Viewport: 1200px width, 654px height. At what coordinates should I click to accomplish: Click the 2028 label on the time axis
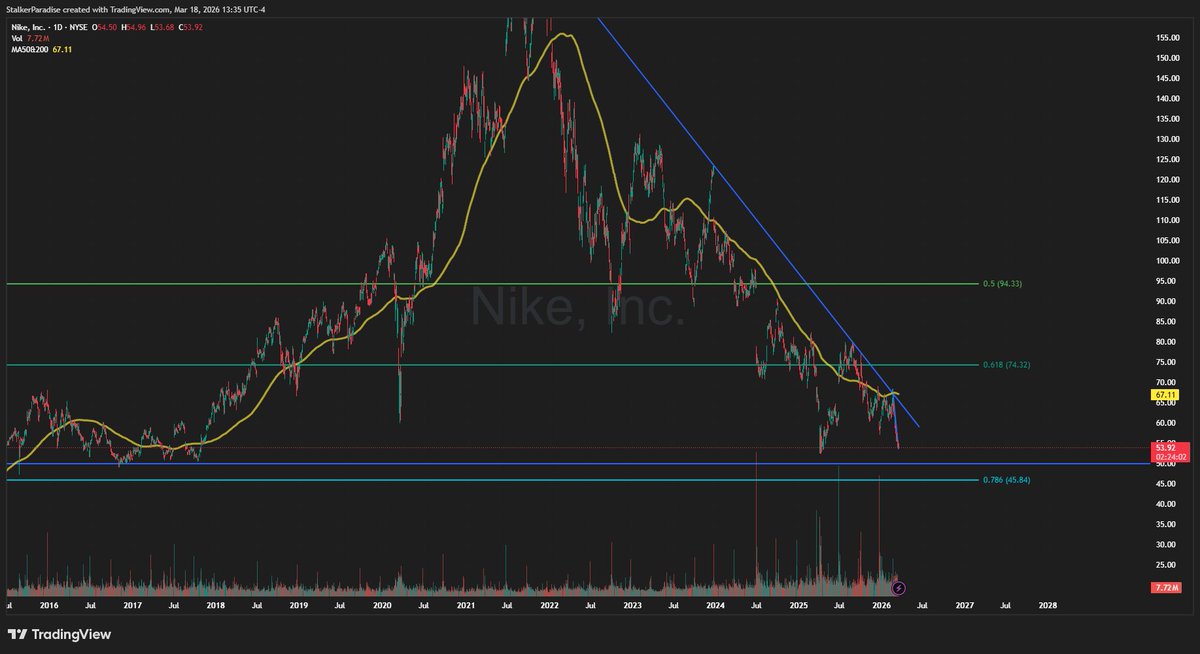(1048, 605)
